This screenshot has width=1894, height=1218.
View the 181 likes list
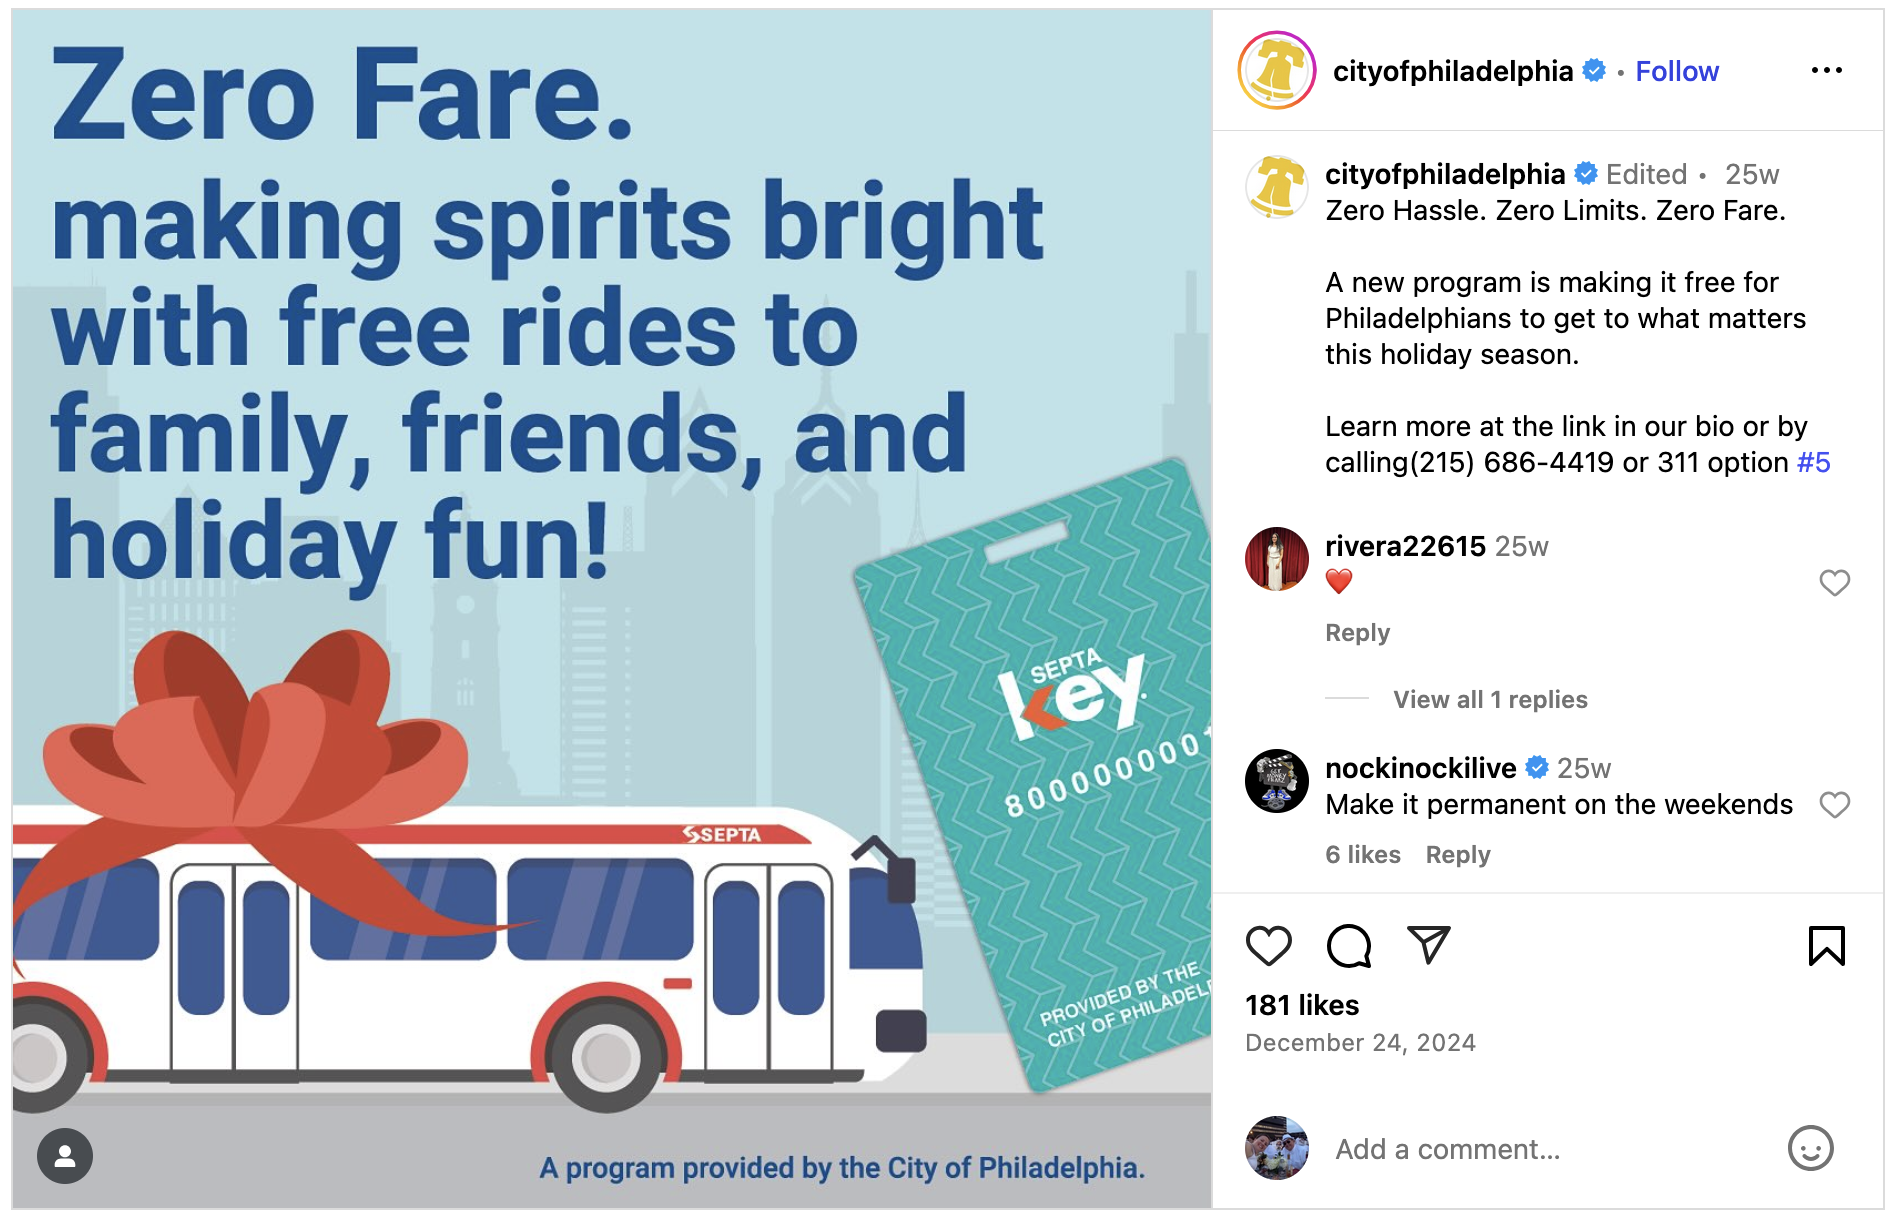coord(1301,1005)
